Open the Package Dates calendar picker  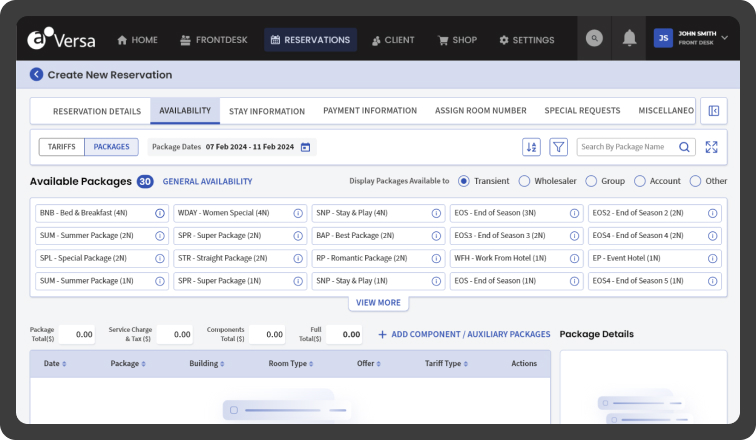(x=306, y=147)
